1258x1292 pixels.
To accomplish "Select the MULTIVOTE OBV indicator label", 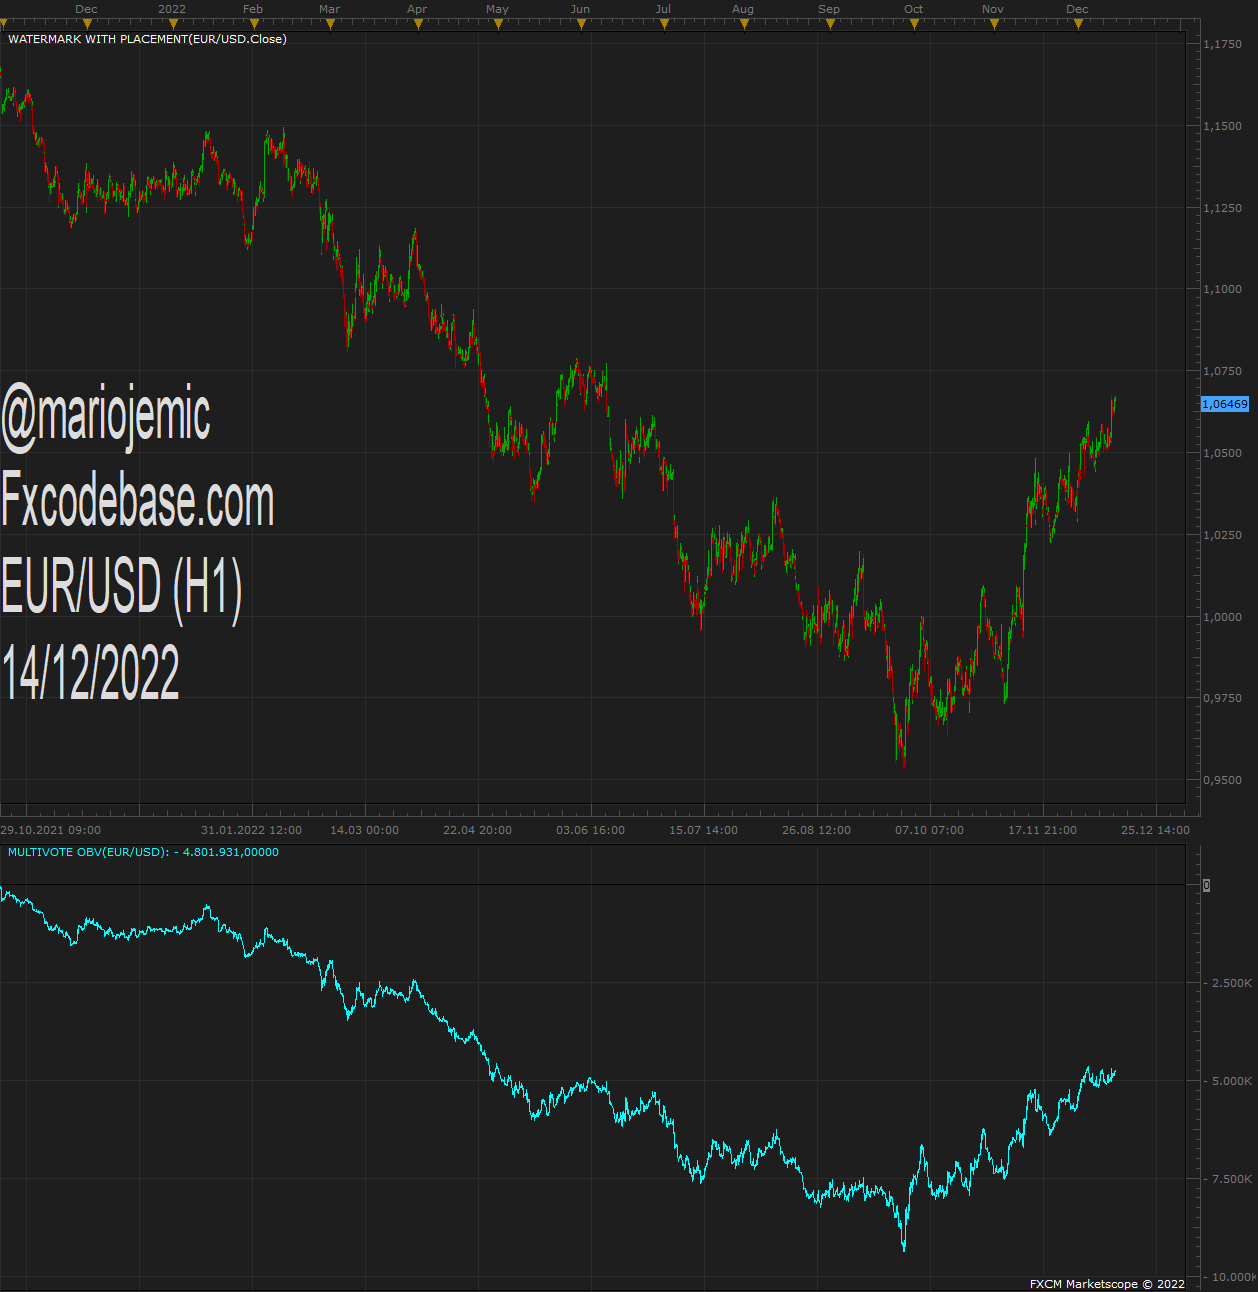I will [143, 852].
